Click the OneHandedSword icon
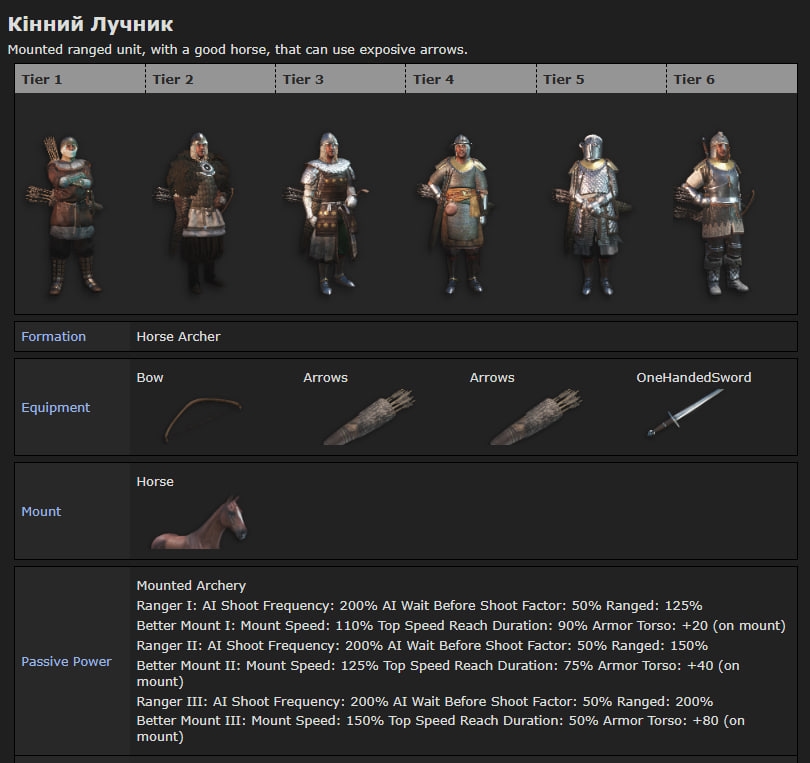The height and width of the screenshot is (763, 810). coord(685,412)
